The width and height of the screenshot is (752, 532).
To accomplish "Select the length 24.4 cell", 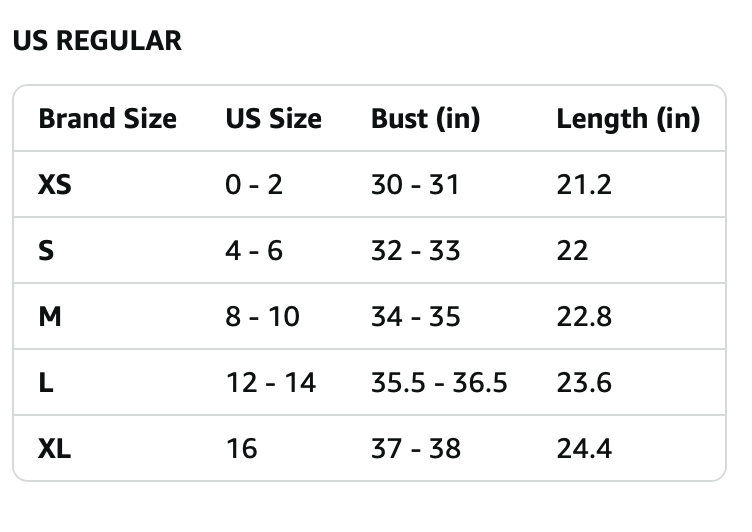I will (x=584, y=448).
